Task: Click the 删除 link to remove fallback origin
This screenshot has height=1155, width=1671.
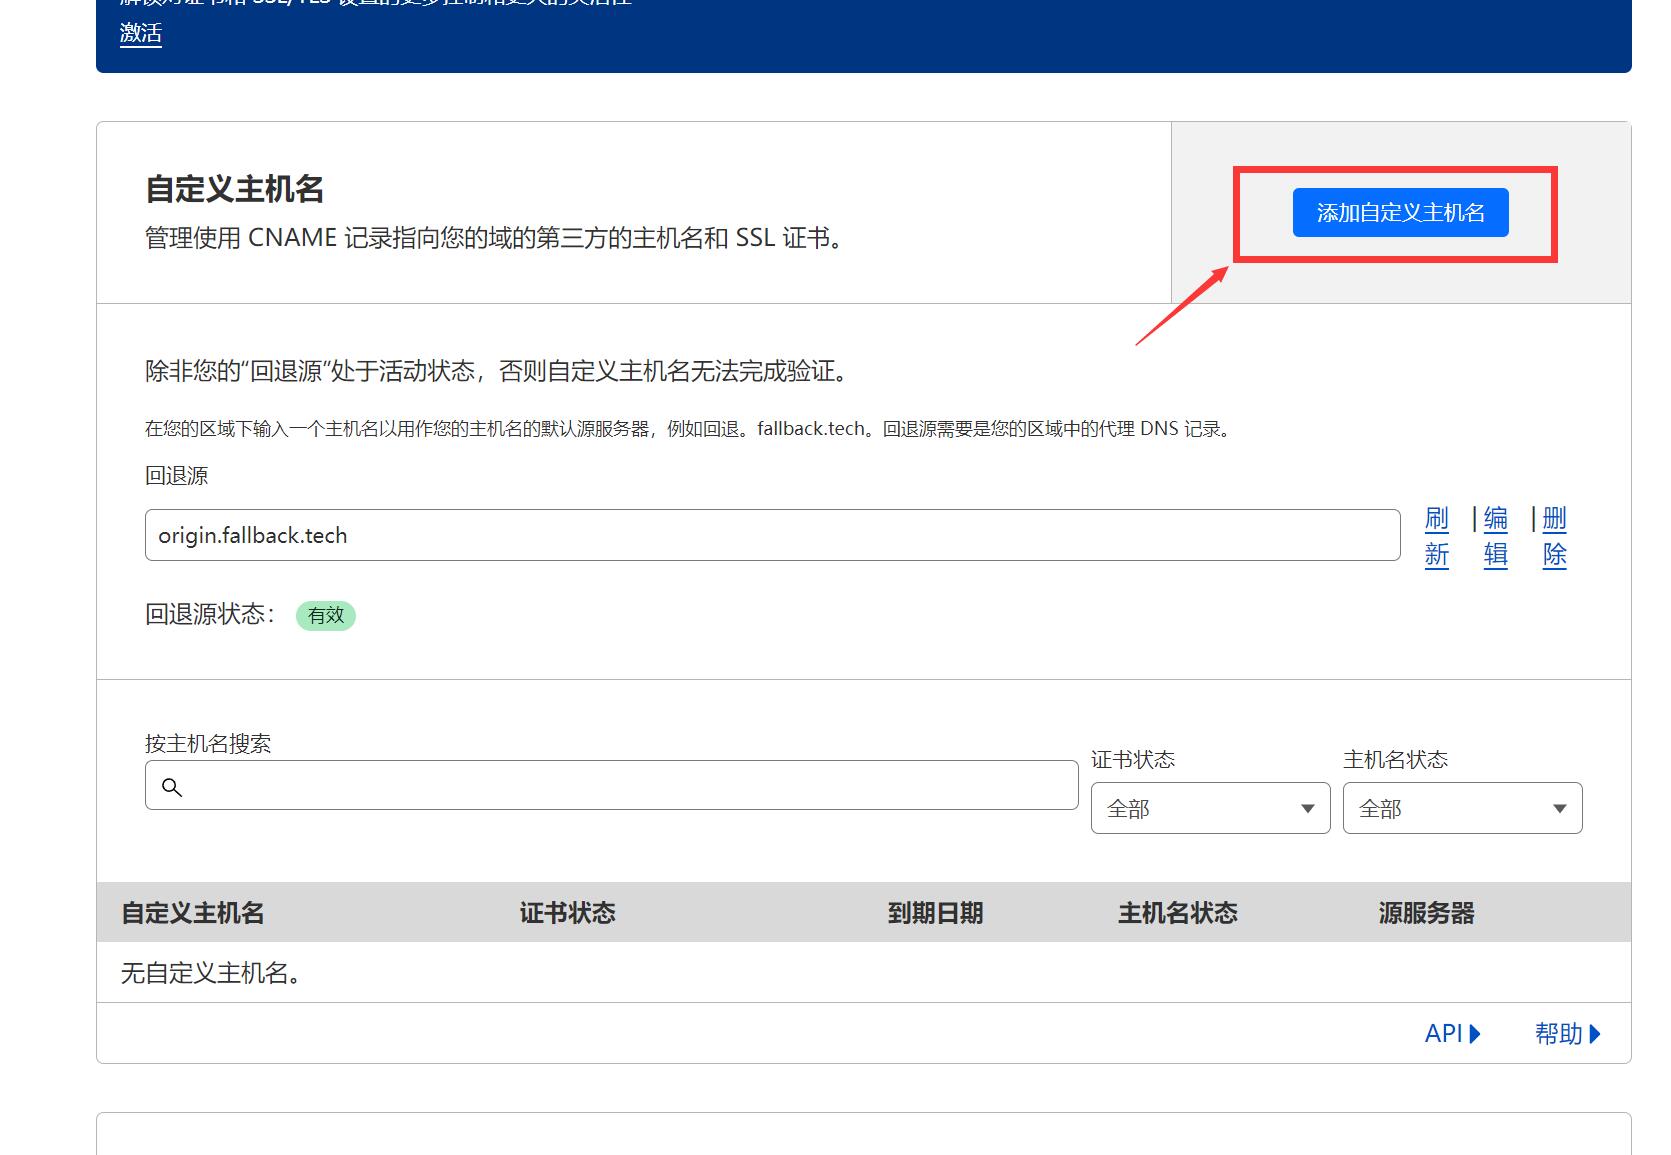Action: pyautogui.click(x=1554, y=537)
